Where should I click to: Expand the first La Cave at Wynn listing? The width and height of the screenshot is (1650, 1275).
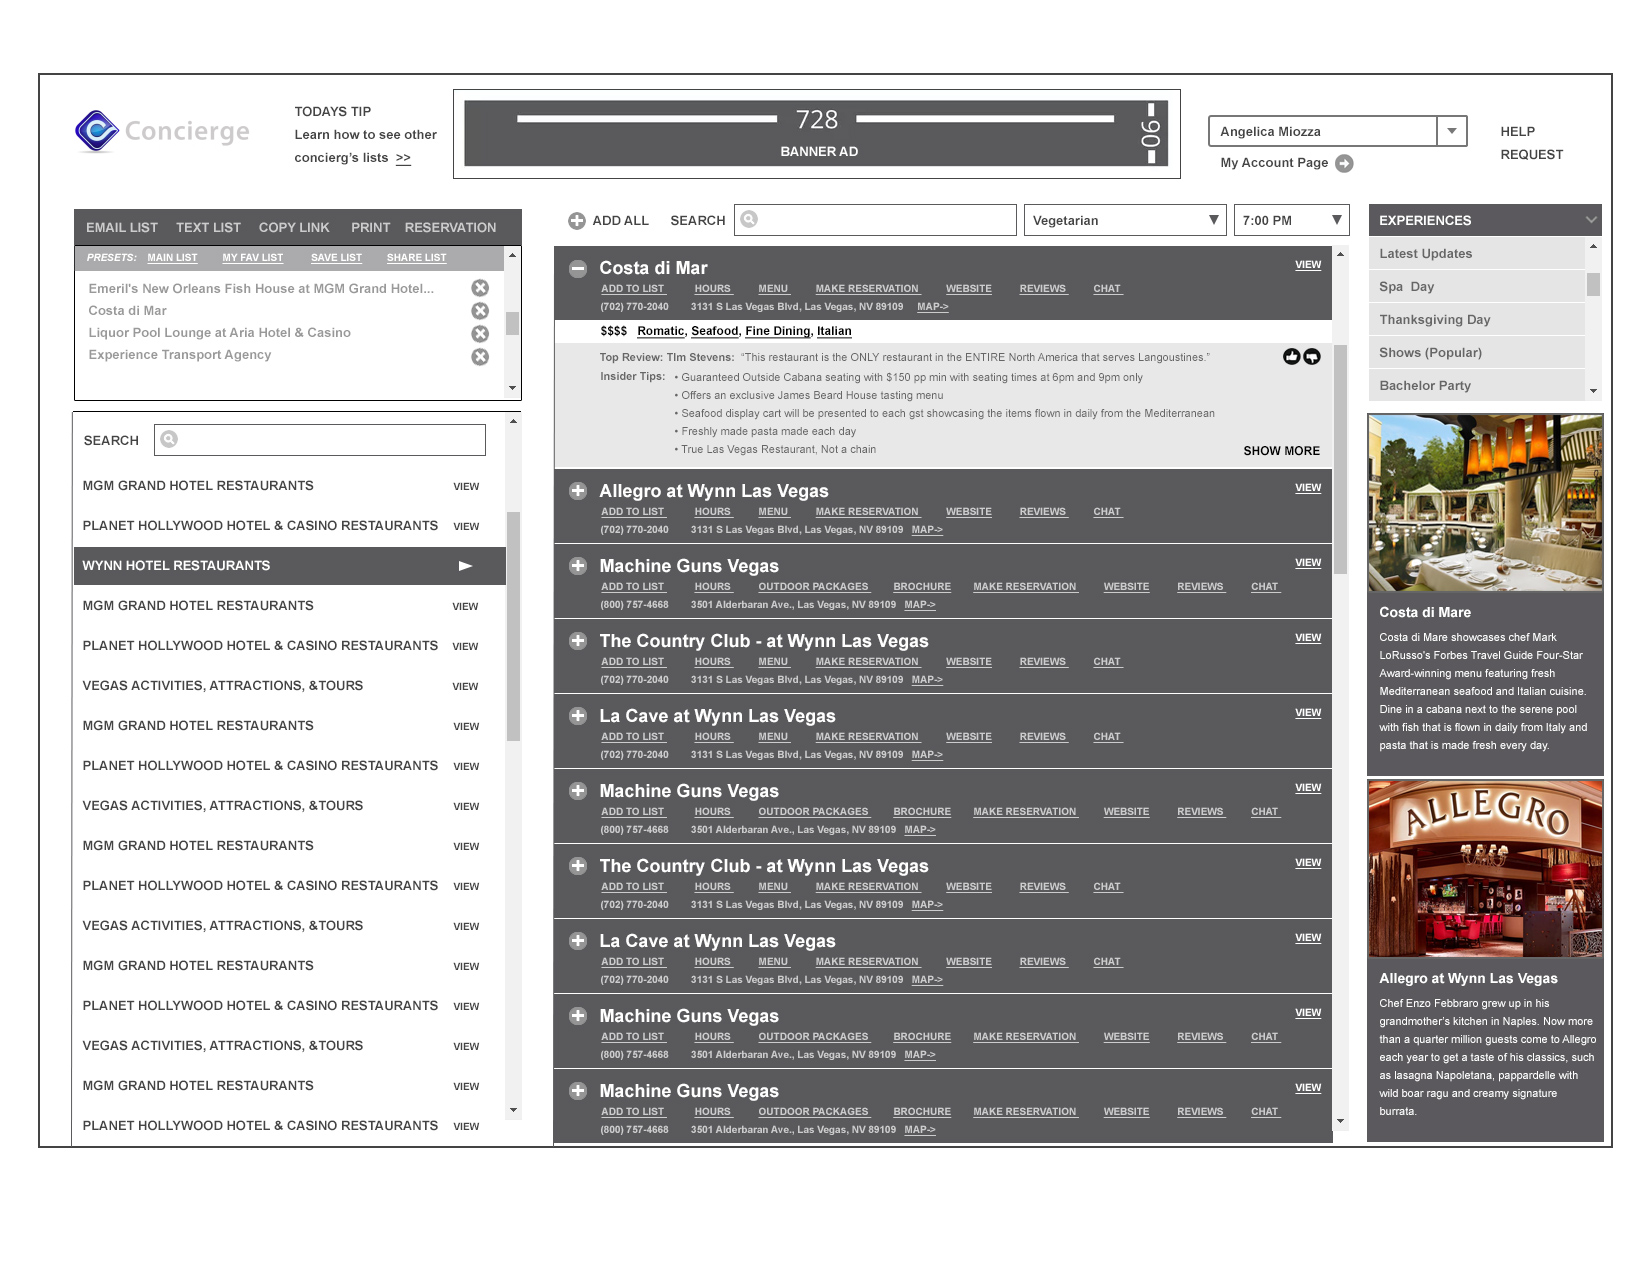tap(577, 716)
